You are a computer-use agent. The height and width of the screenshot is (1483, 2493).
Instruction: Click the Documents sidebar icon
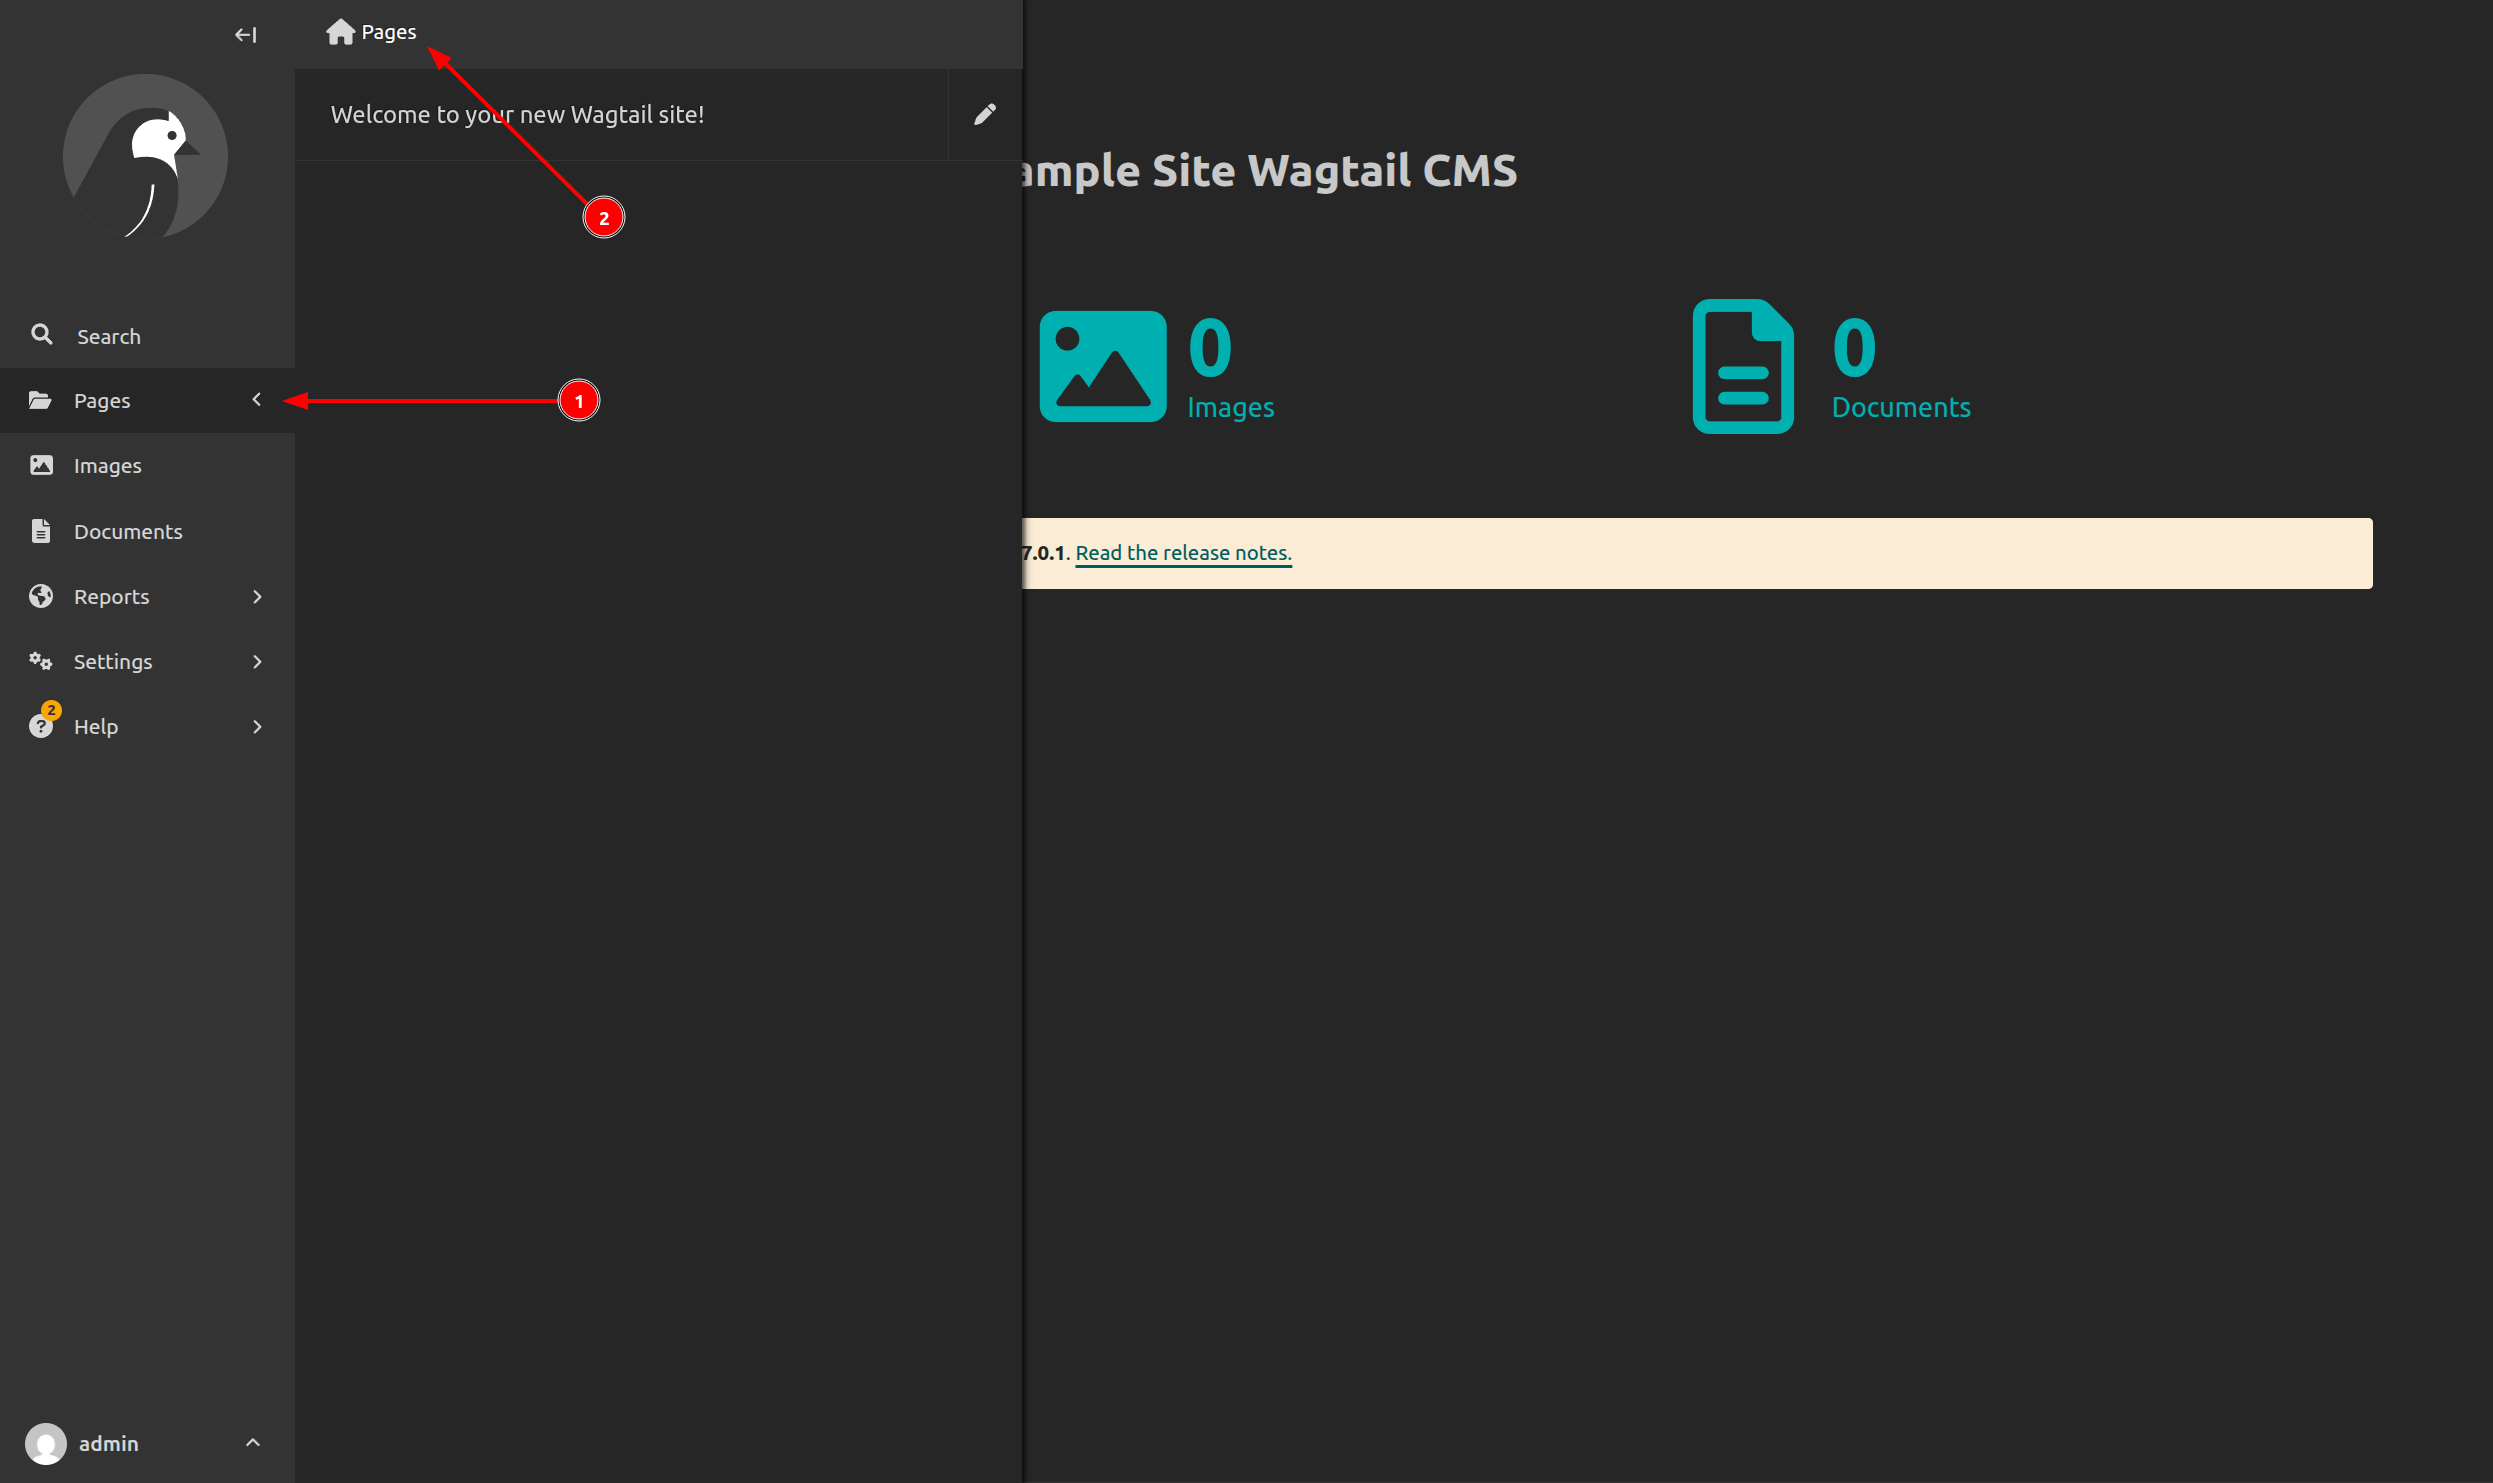pos(41,531)
